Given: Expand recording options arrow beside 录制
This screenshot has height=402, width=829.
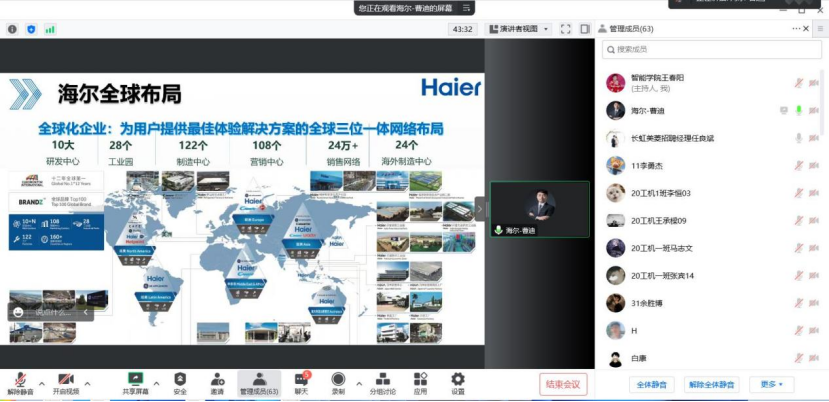Looking at the screenshot, I should pyautogui.click(x=360, y=383).
